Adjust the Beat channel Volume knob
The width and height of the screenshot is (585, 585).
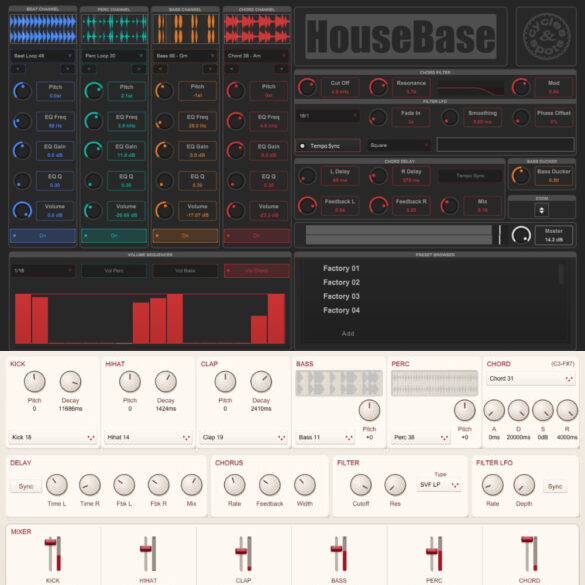click(x=22, y=210)
